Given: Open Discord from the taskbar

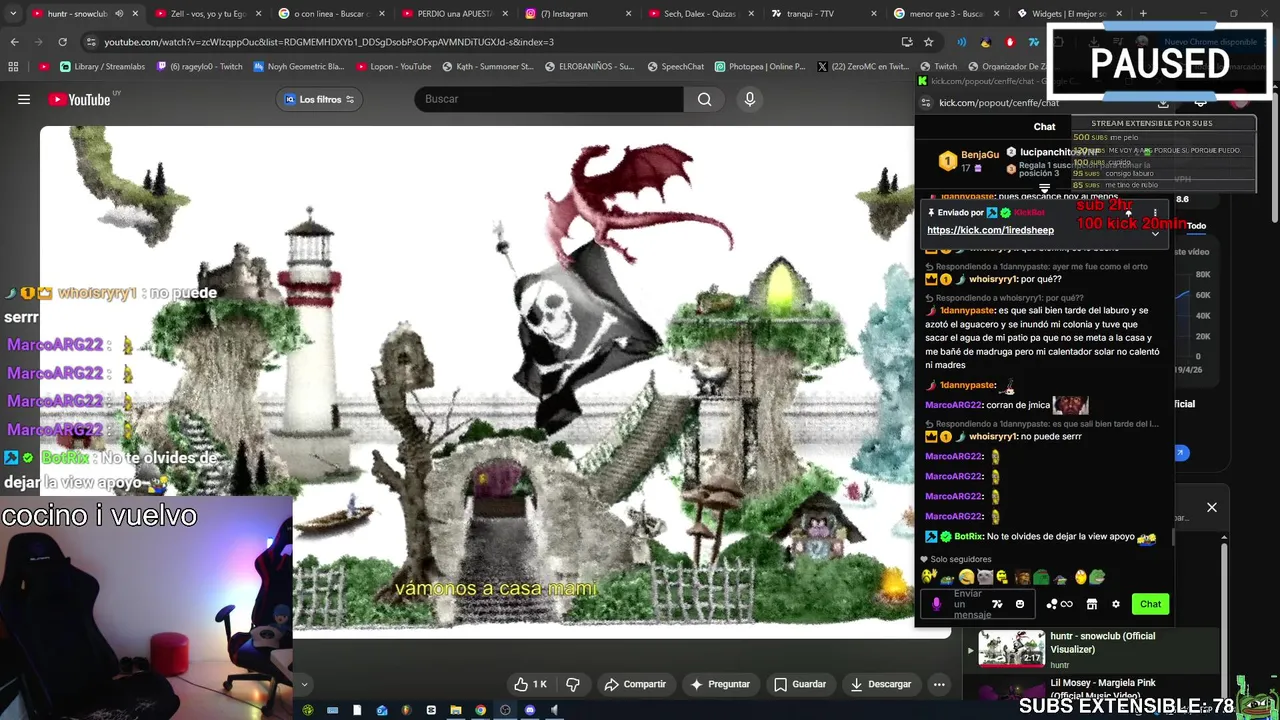Looking at the screenshot, I should pos(529,710).
